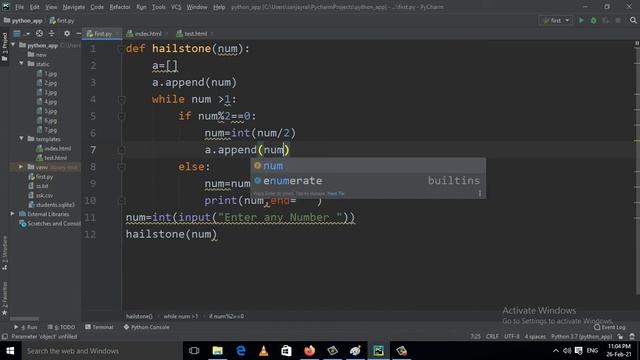
Task: Open the Navigate menu
Action: pyautogui.click(x=73, y=7)
